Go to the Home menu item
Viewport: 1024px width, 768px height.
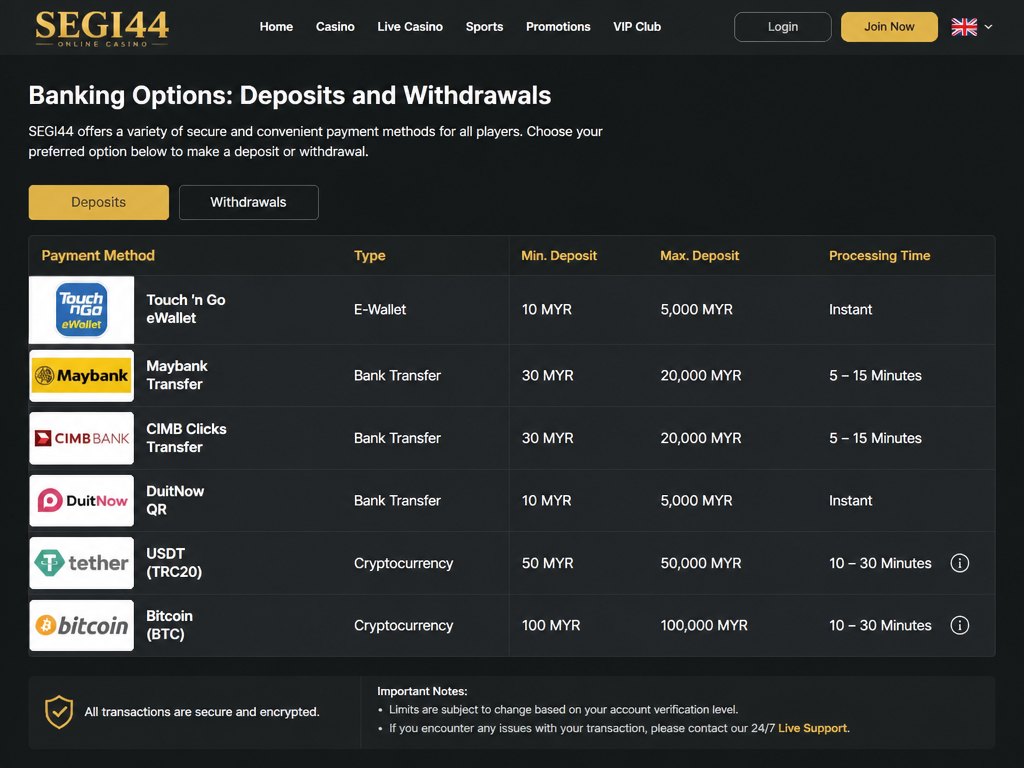click(276, 27)
